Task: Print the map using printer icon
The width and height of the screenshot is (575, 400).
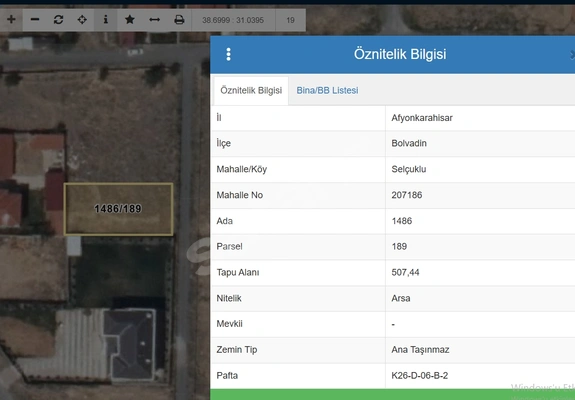Action: pyautogui.click(x=179, y=20)
